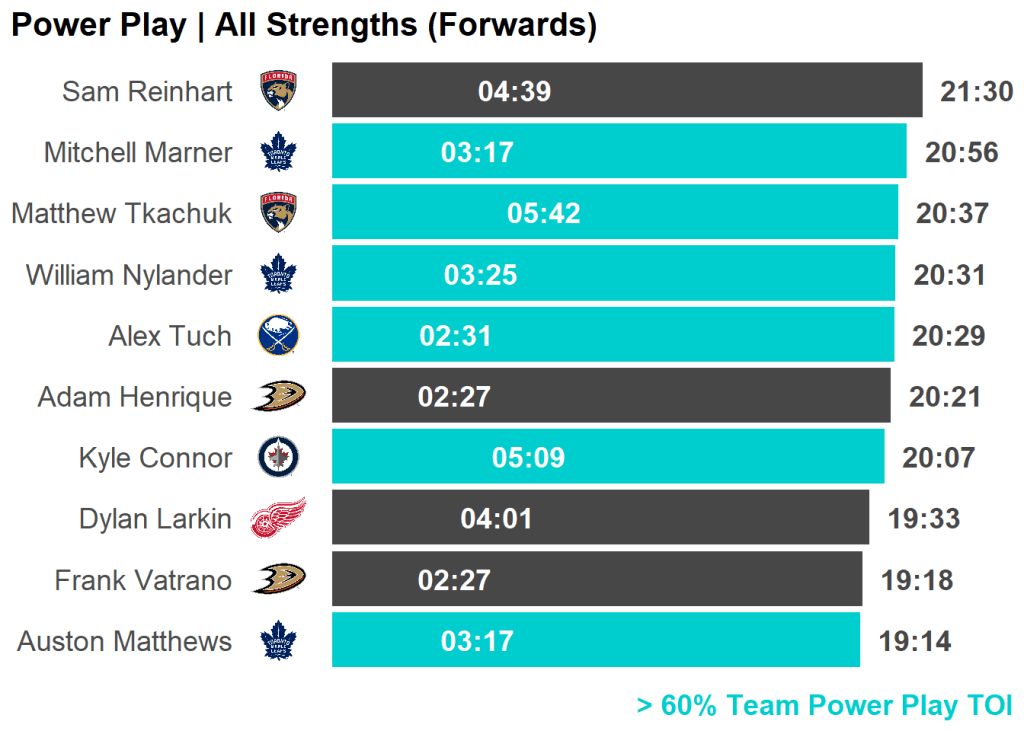Click the Panthers logo beside Sam Reinhart
This screenshot has width=1024, height=731.
pyautogui.click(x=279, y=91)
